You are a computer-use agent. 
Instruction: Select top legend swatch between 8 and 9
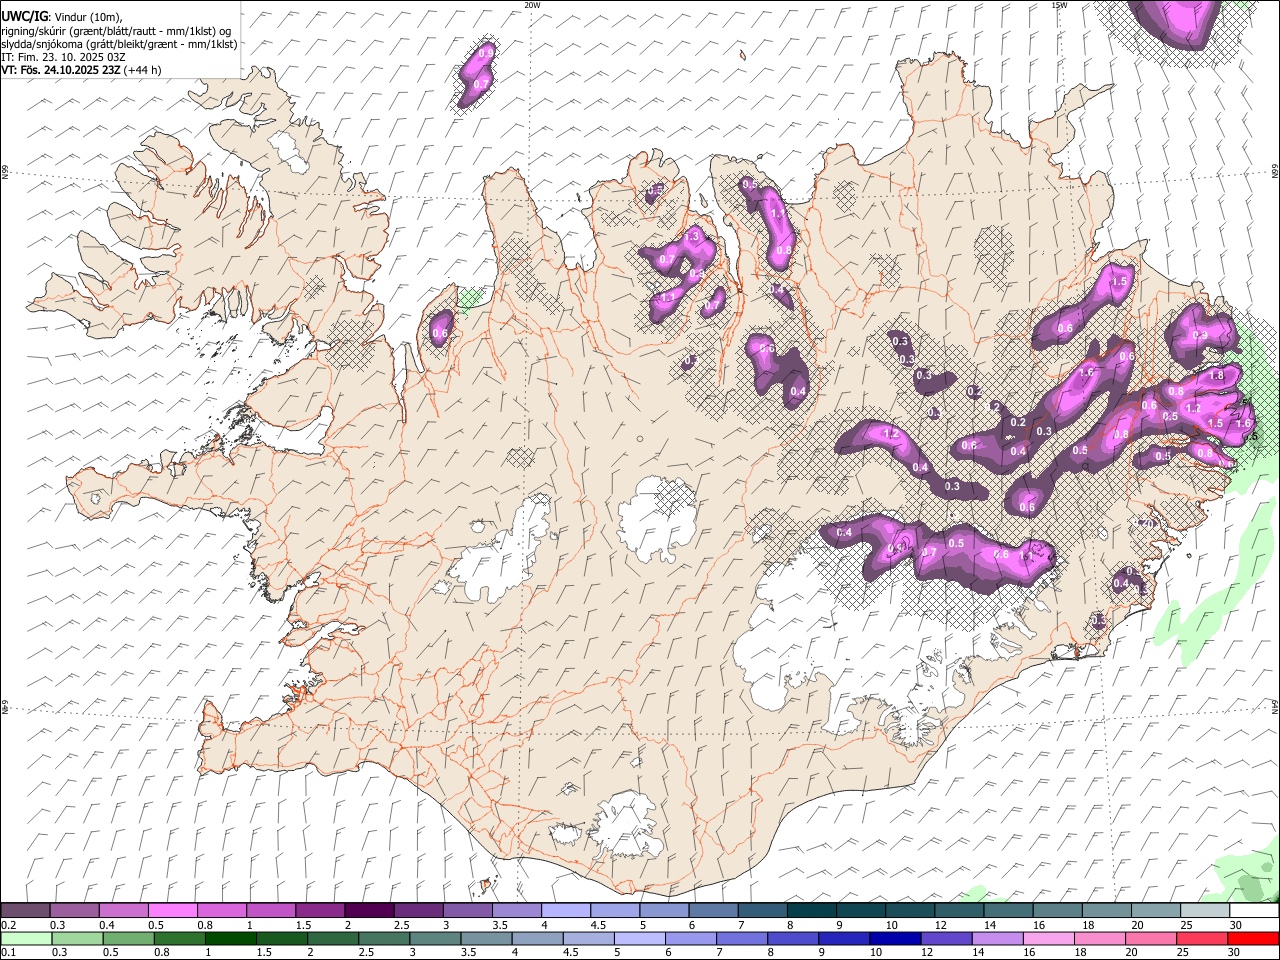coord(810,910)
